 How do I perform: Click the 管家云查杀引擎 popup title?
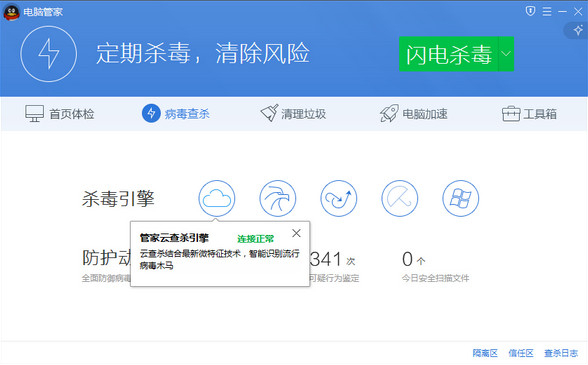point(174,238)
